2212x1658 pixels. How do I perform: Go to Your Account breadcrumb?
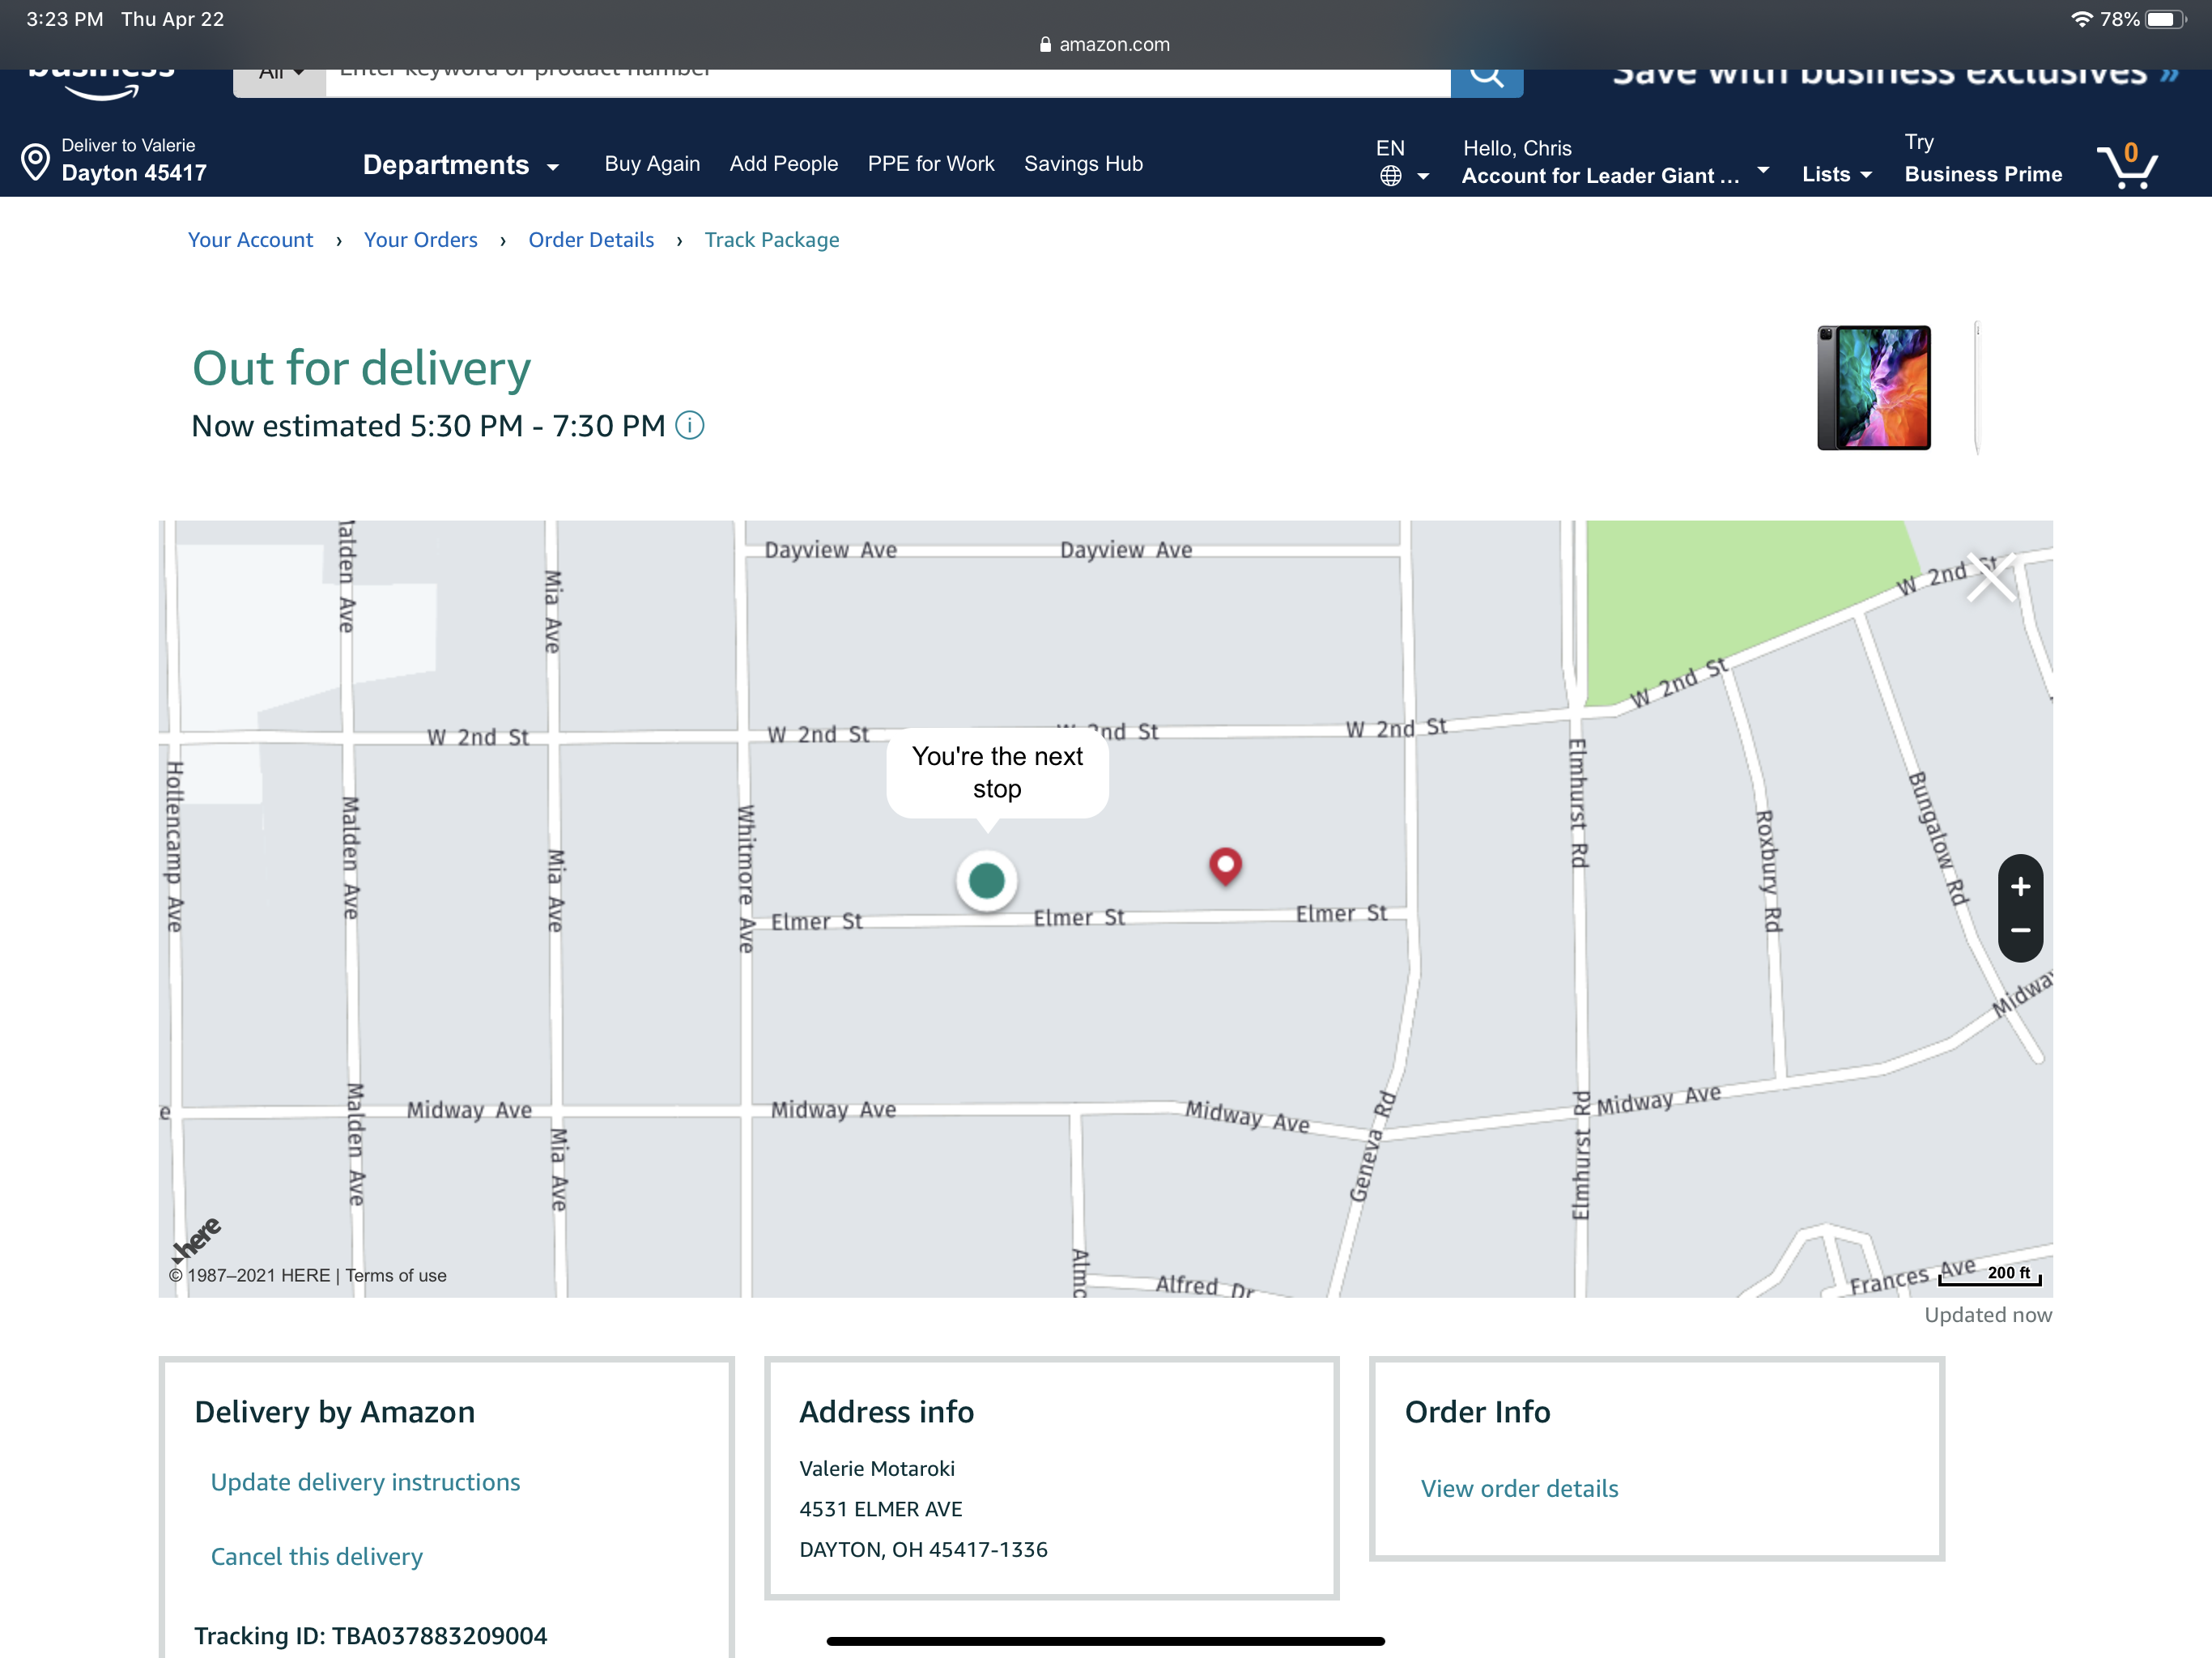click(250, 240)
